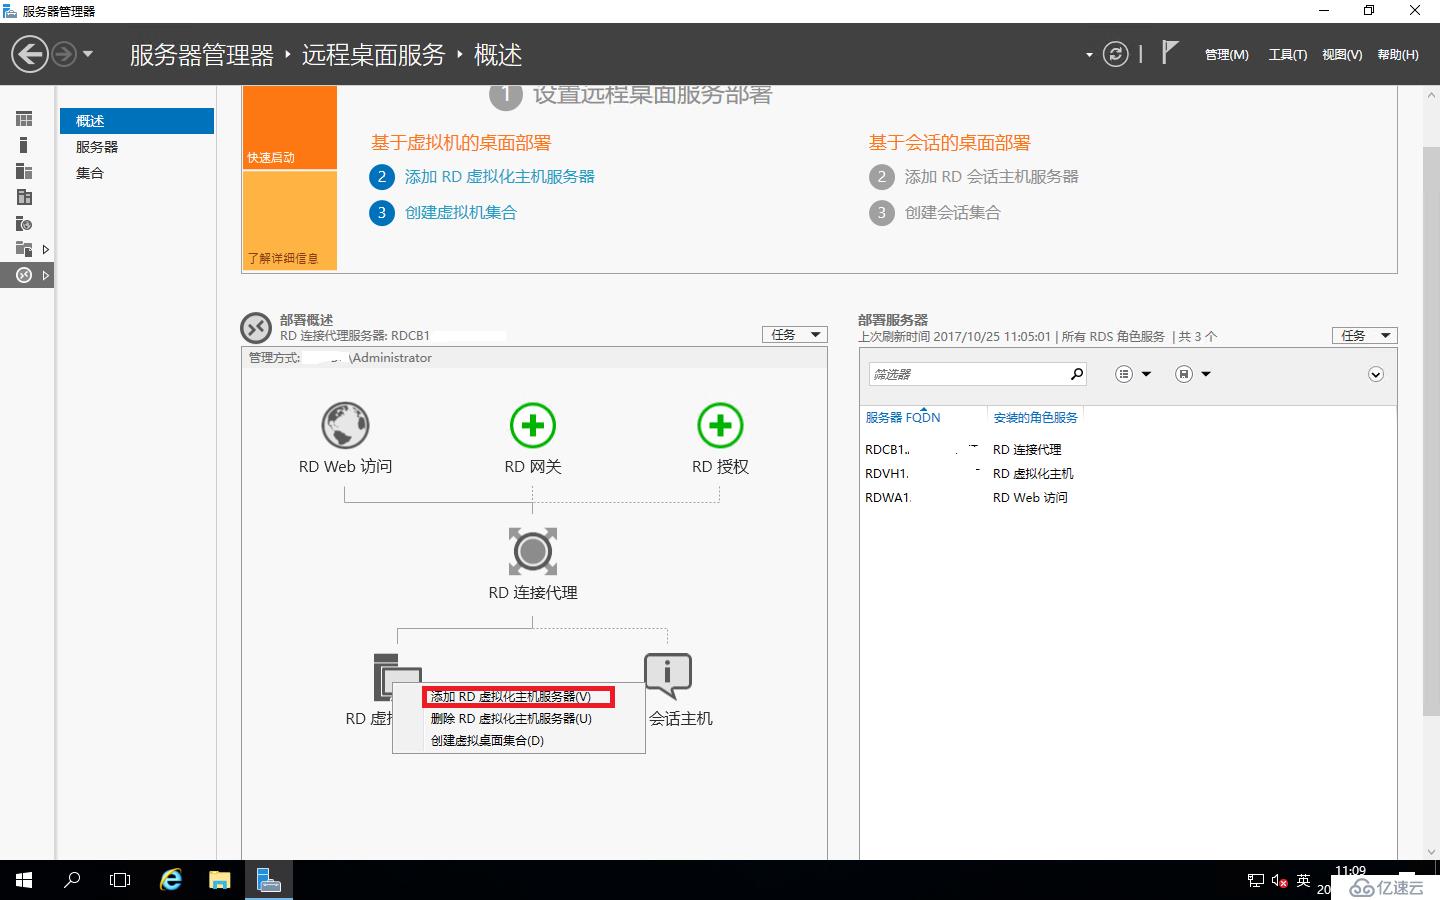Click the RD 网关 green plus icon

533,426
